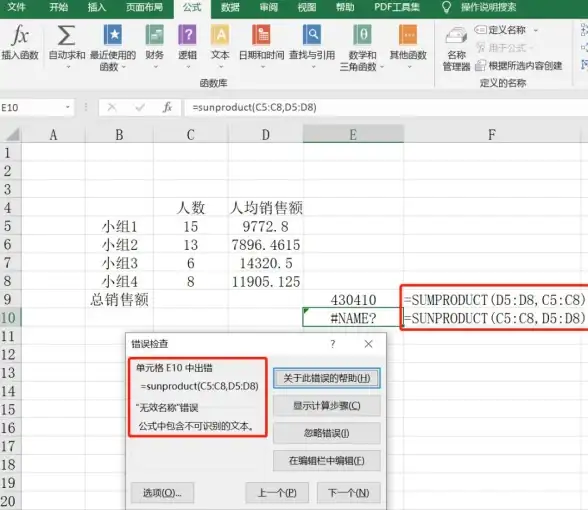Open the Financial (财务) functions icon
The width and height of the screenshot is (588, 510).
tap(154, 35)
